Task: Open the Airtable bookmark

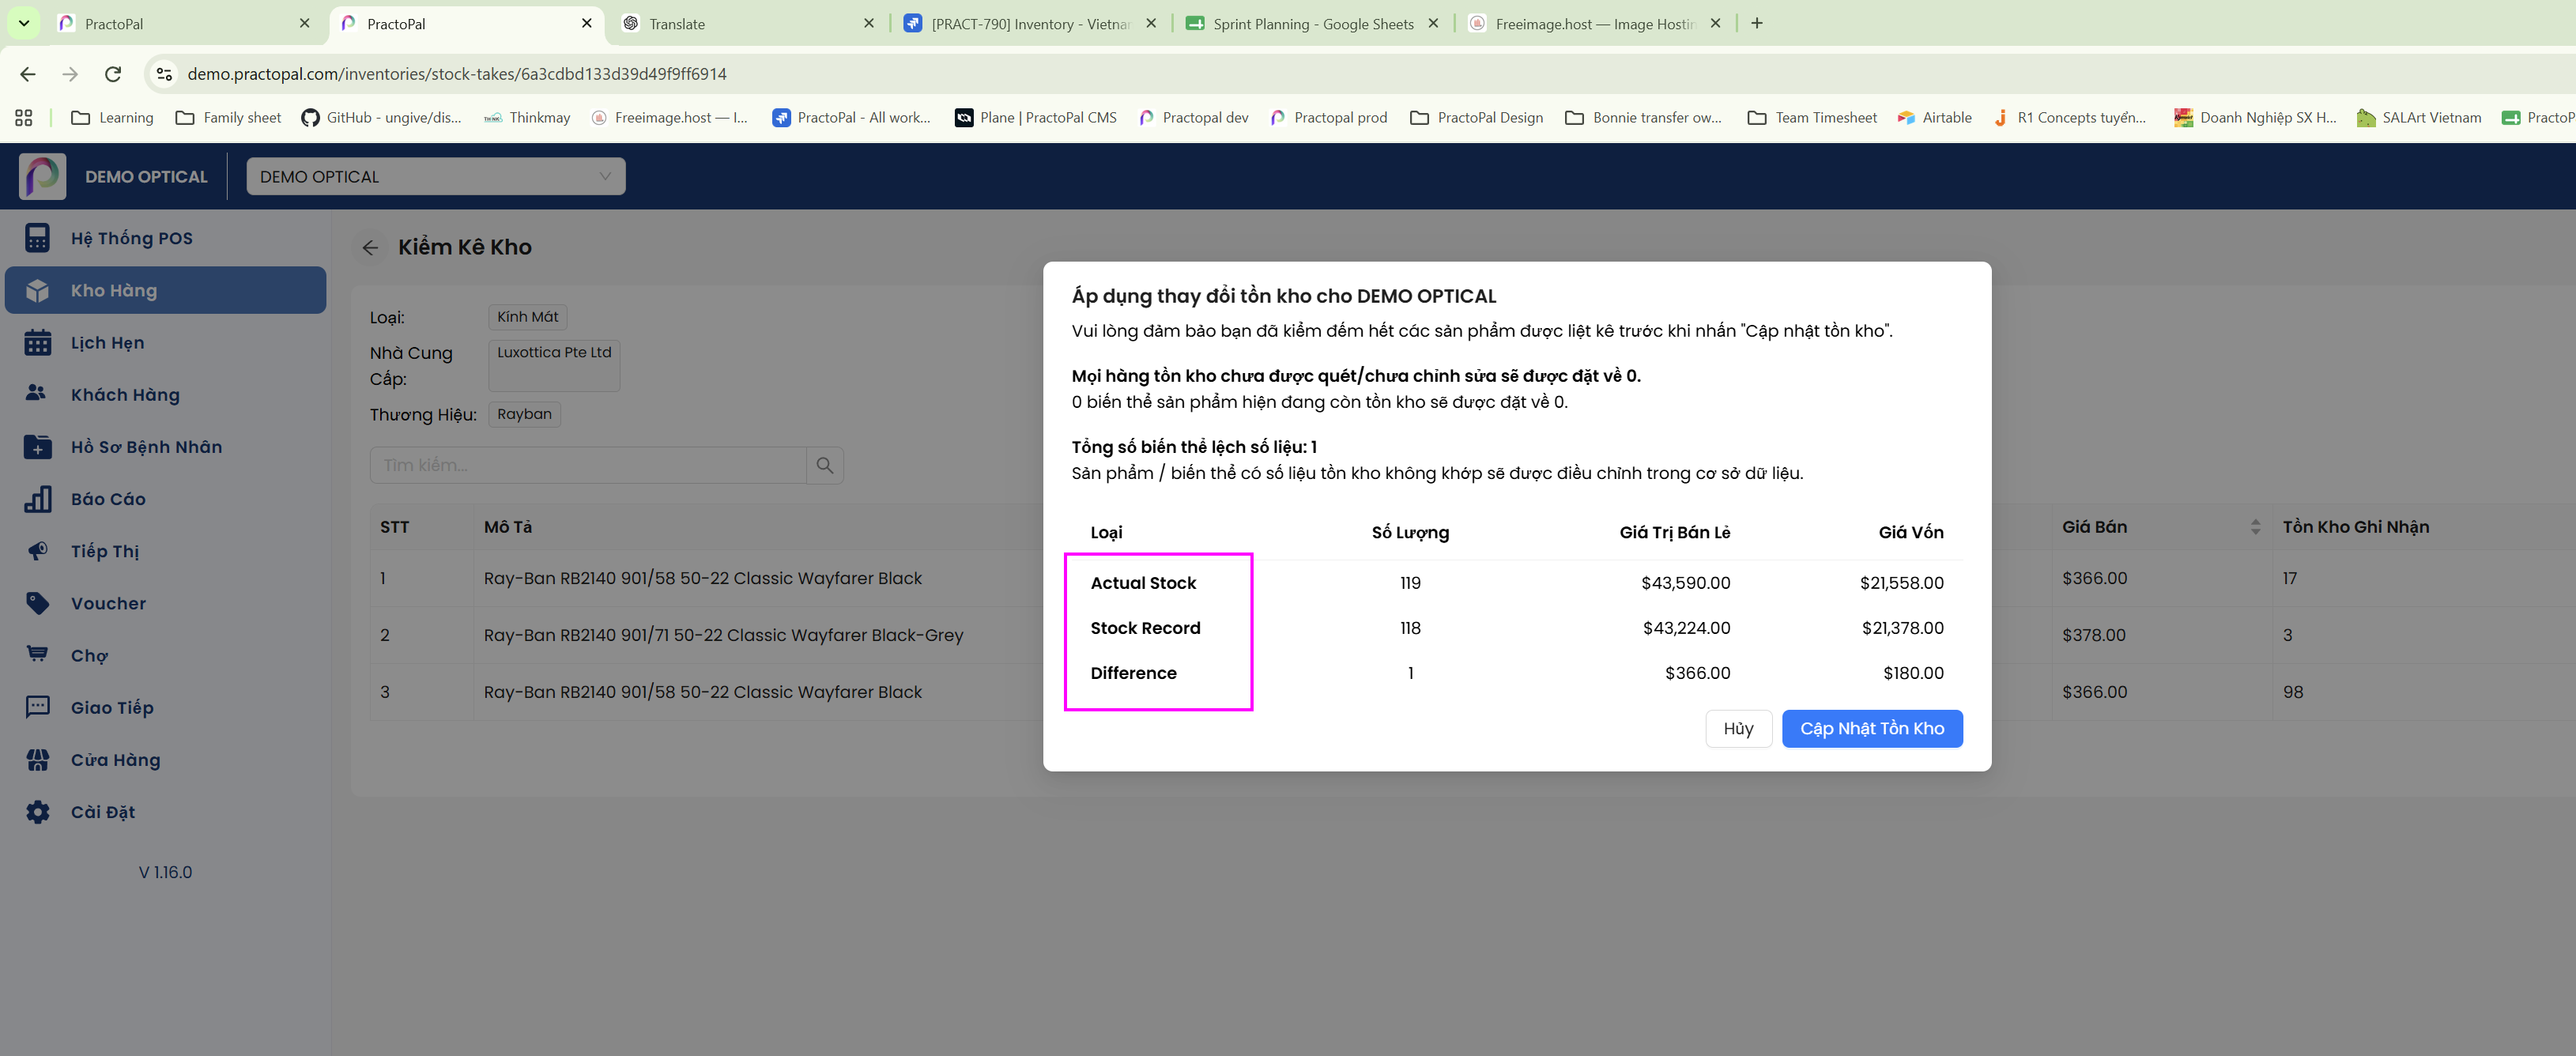Action: pos(1934,118)
